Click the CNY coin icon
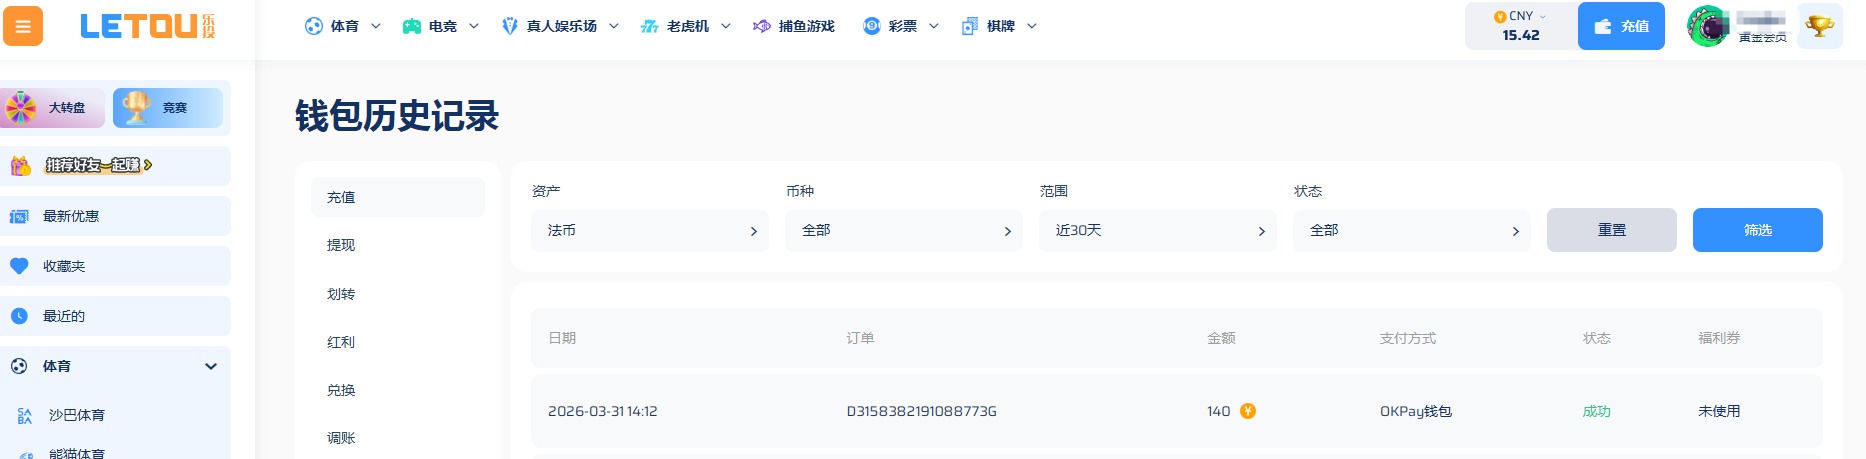This screenshot has height=459, width=1866. (x=1499, y=17)
